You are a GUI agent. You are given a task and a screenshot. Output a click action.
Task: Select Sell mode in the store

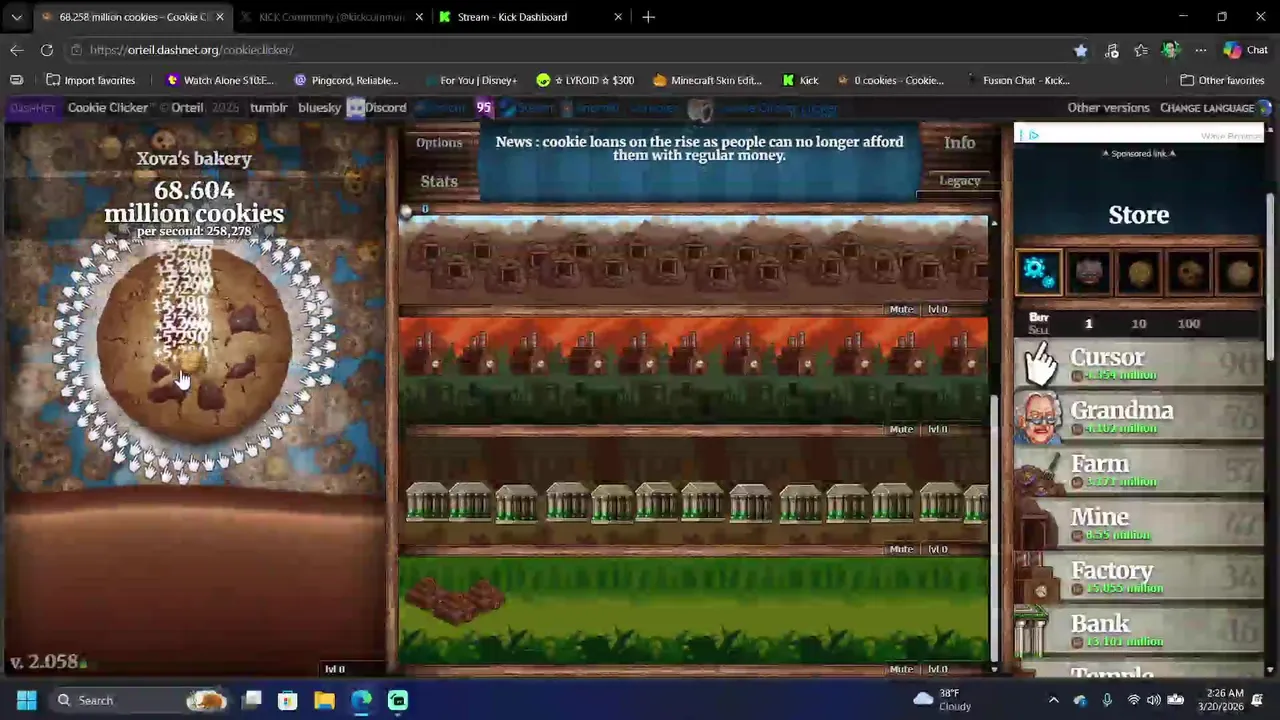pos(1039,330)
